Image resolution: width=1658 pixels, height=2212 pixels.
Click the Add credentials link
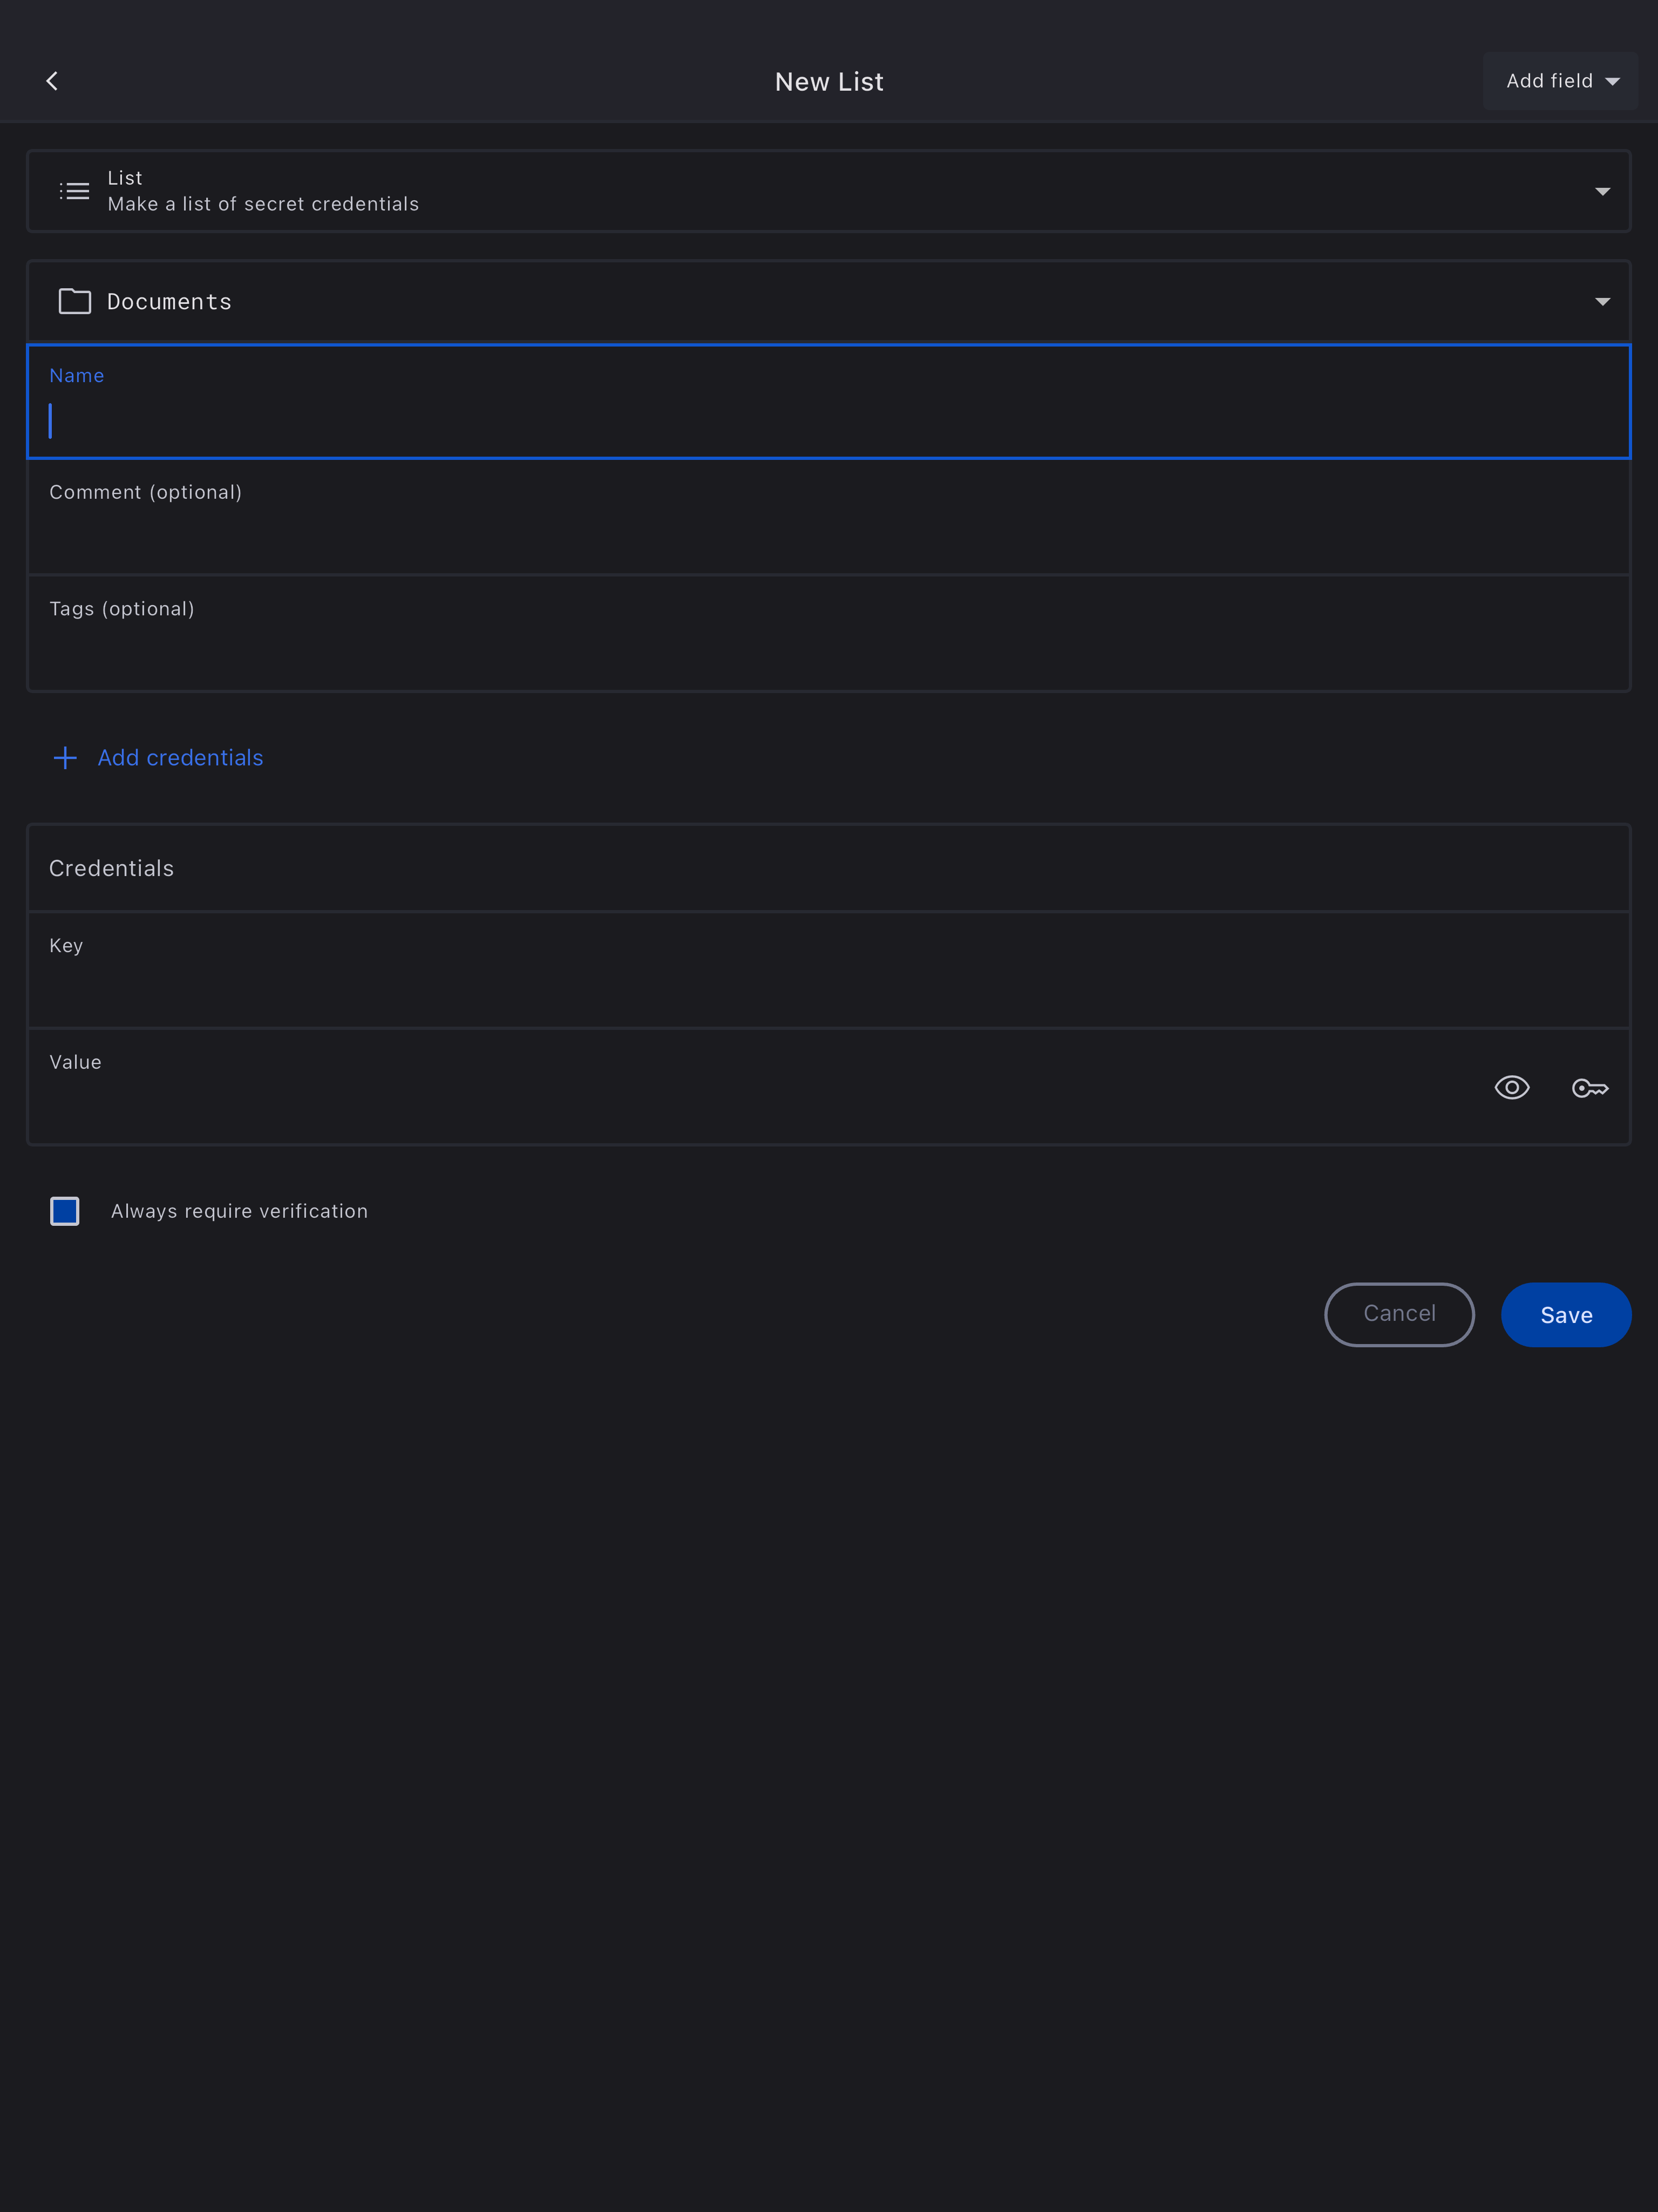point(180,758)
